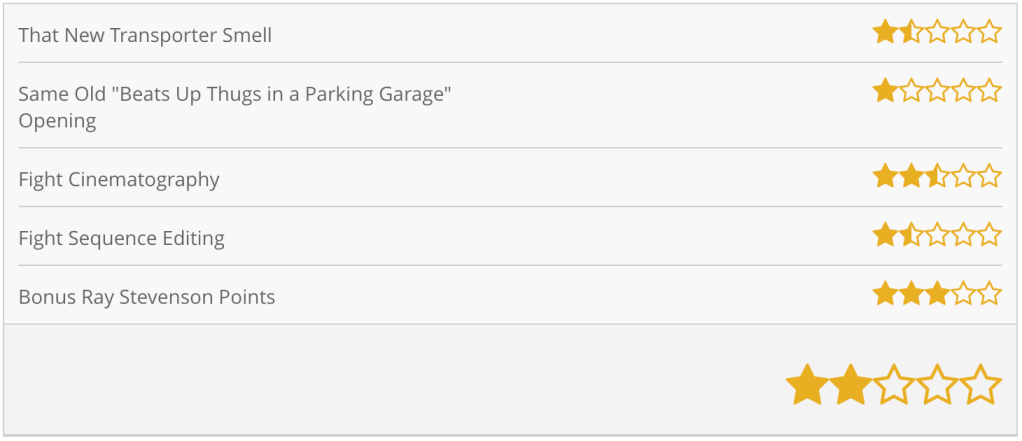
Task: Click second star of Fight Cinematography rating
Action: pyautogui.click(x=911, y=177)
